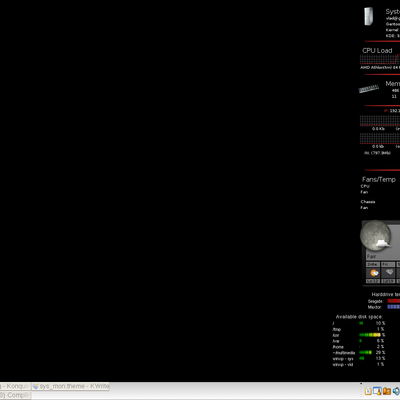This screenshot has height=400, width=400.
Task: Click the root 10 % disk bar
Action: tap(361, 323)
